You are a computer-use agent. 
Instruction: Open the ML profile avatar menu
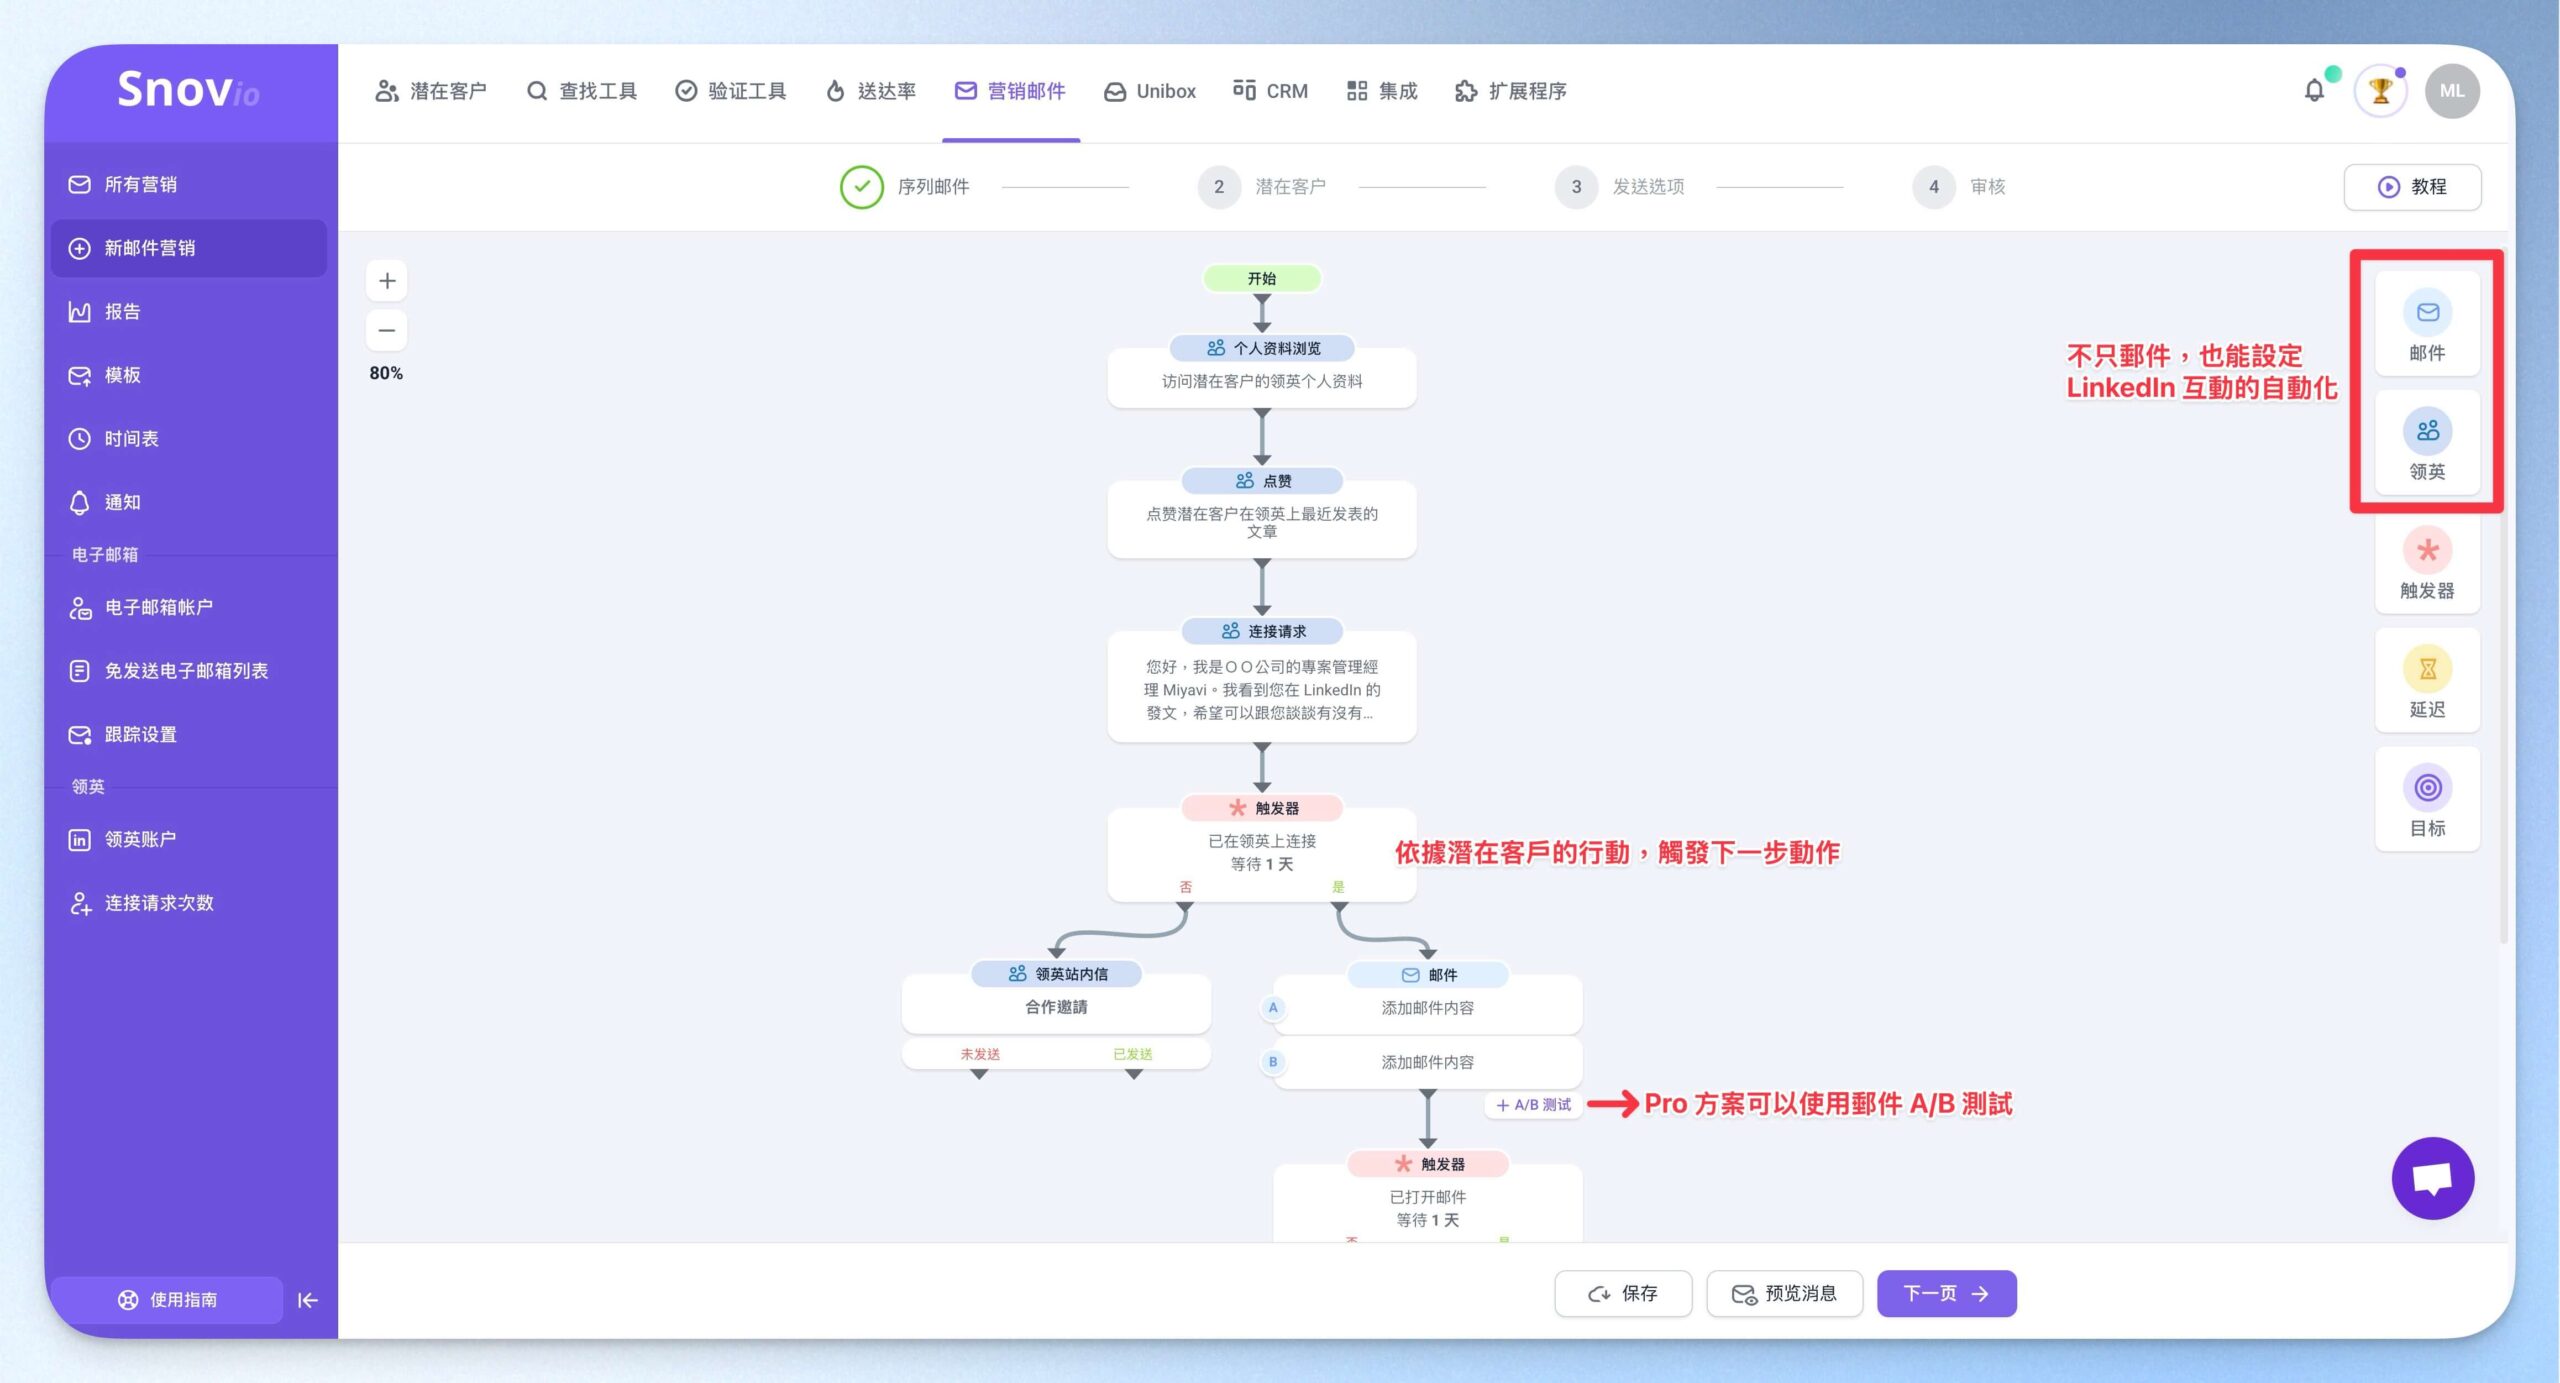[x=2451, y=91]
